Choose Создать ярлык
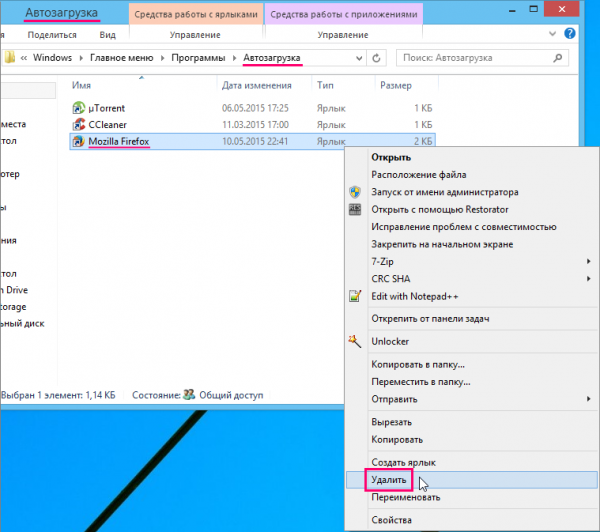The width and height of the screenshot is (600, 532). pyautogui.click(x=403, y=462)
